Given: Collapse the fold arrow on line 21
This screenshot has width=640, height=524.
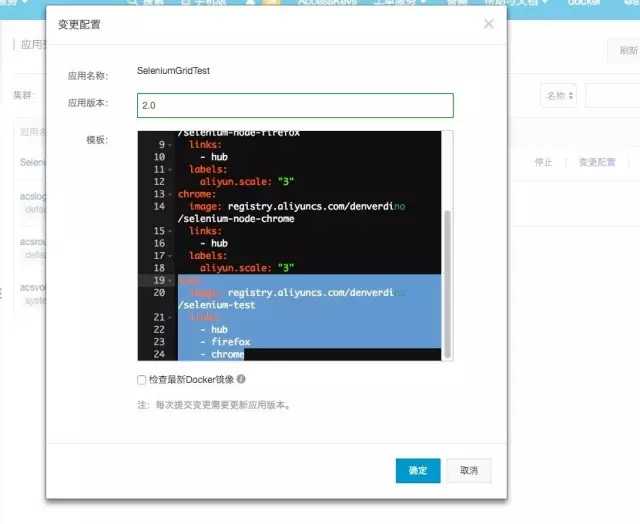Looking at the screenshot, I should tap(170, 318).
